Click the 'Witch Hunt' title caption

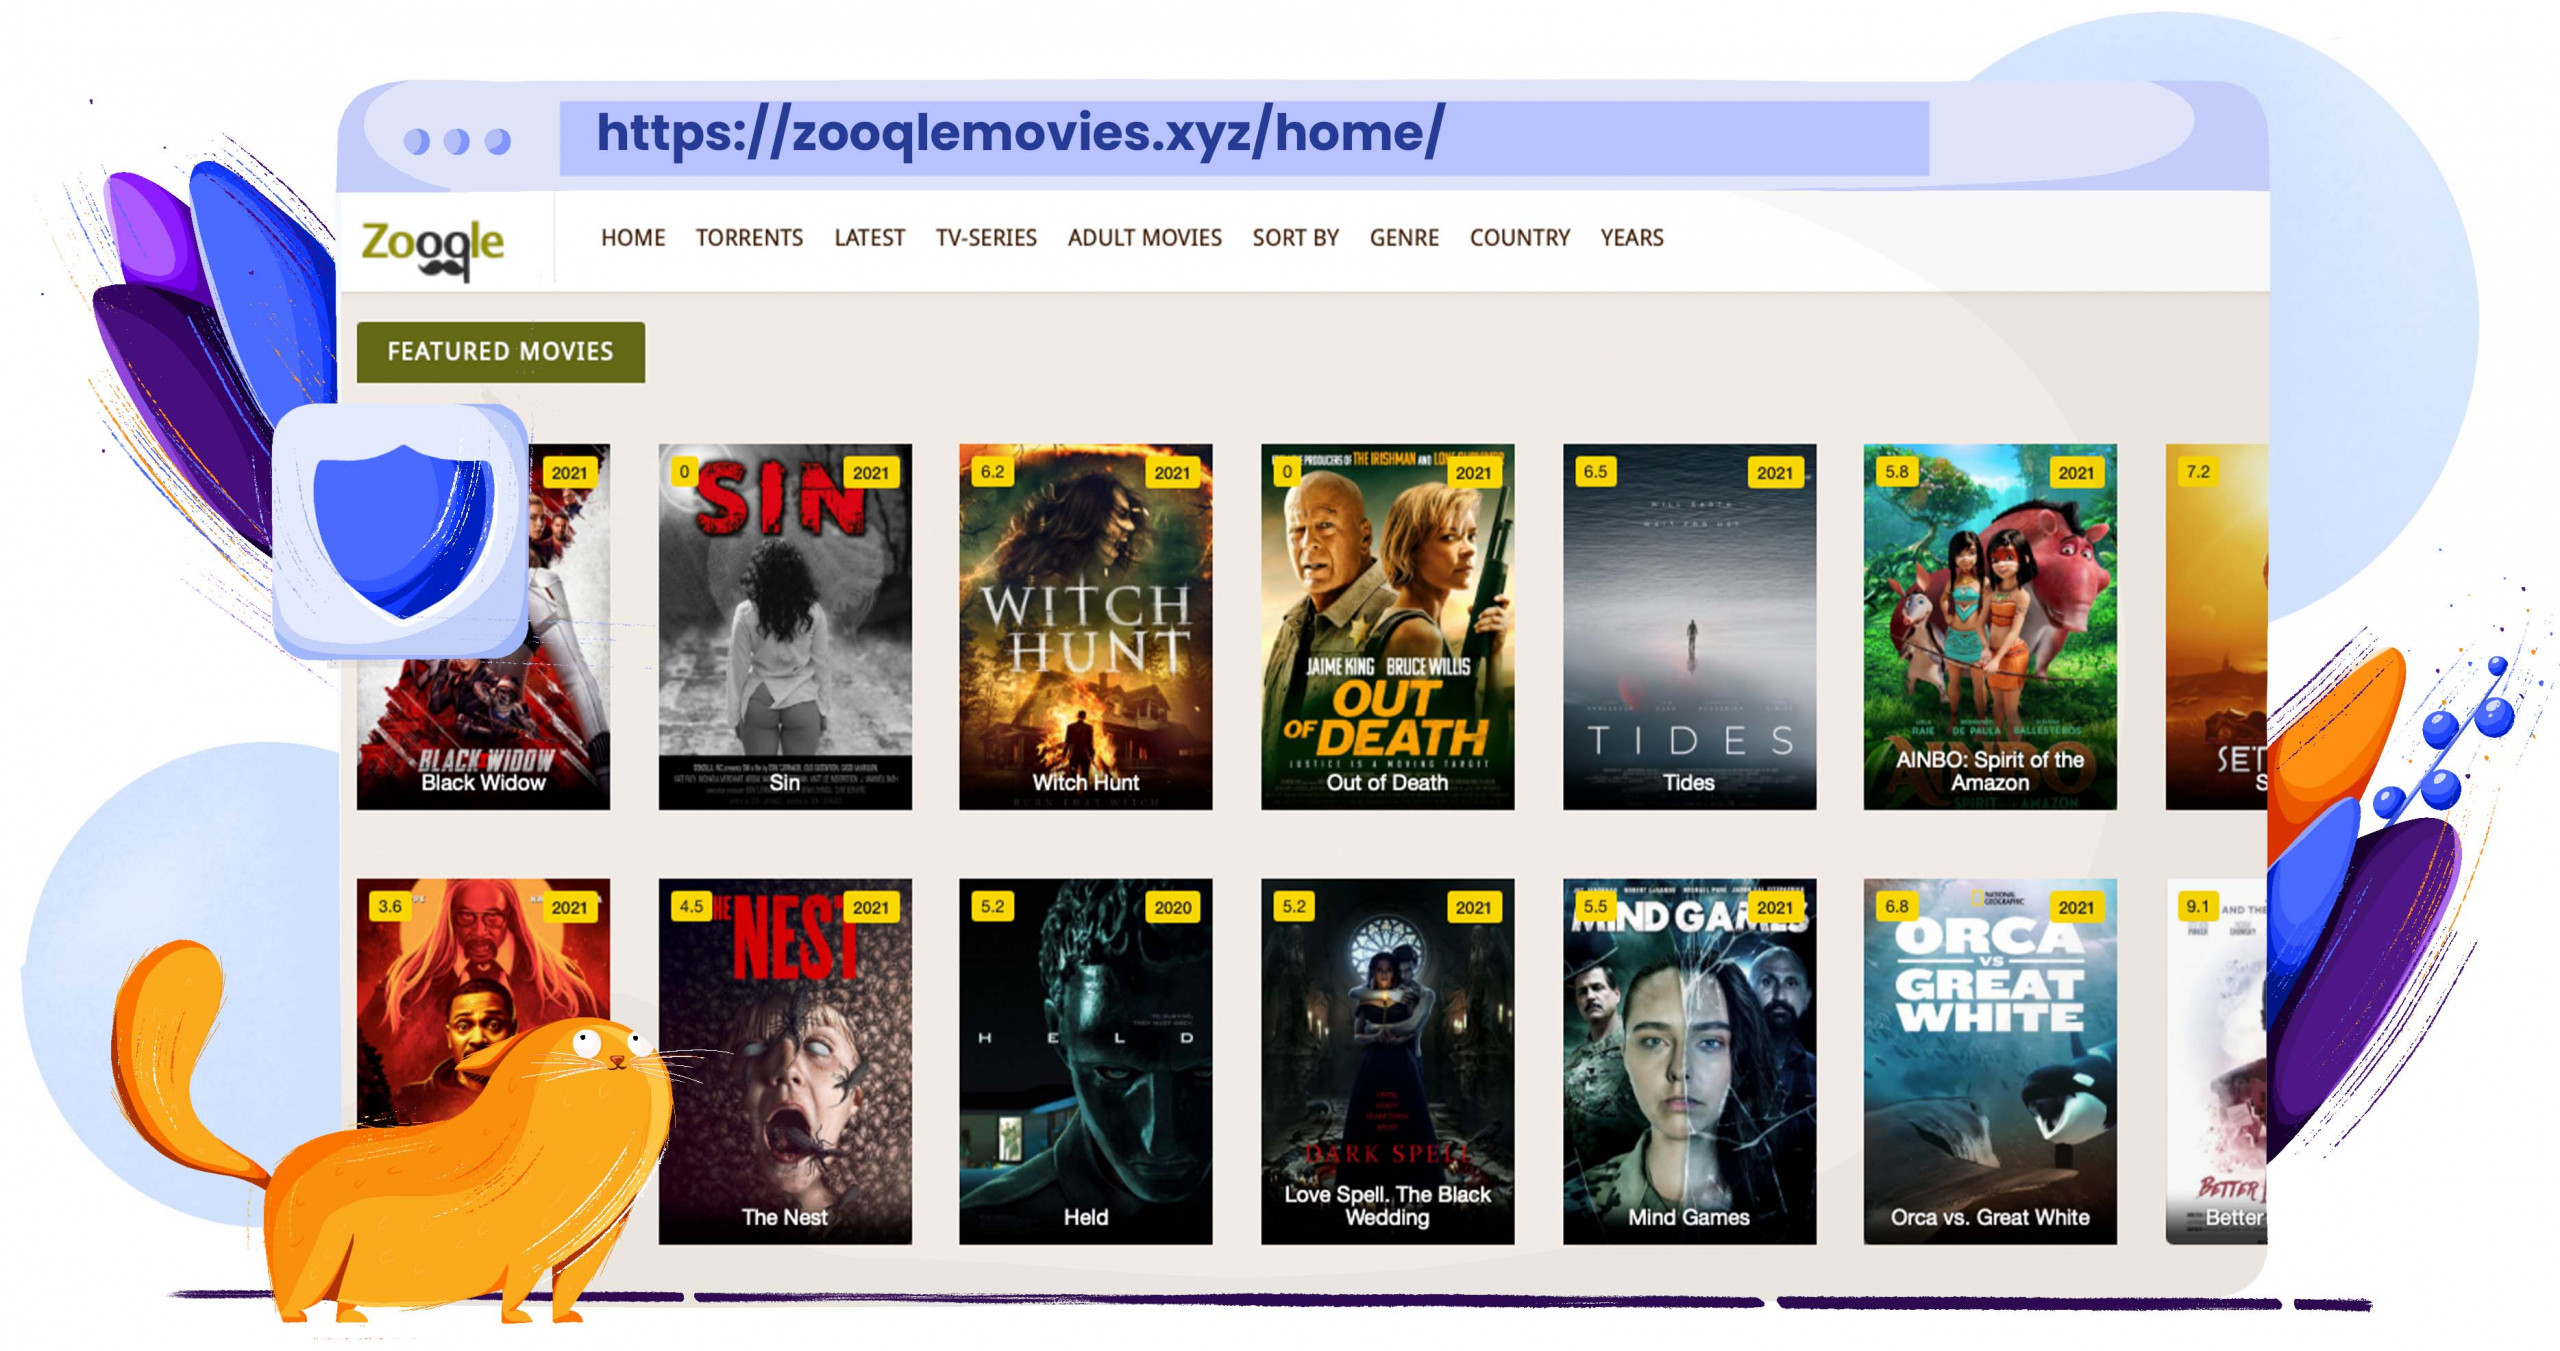pos(1086,783)
